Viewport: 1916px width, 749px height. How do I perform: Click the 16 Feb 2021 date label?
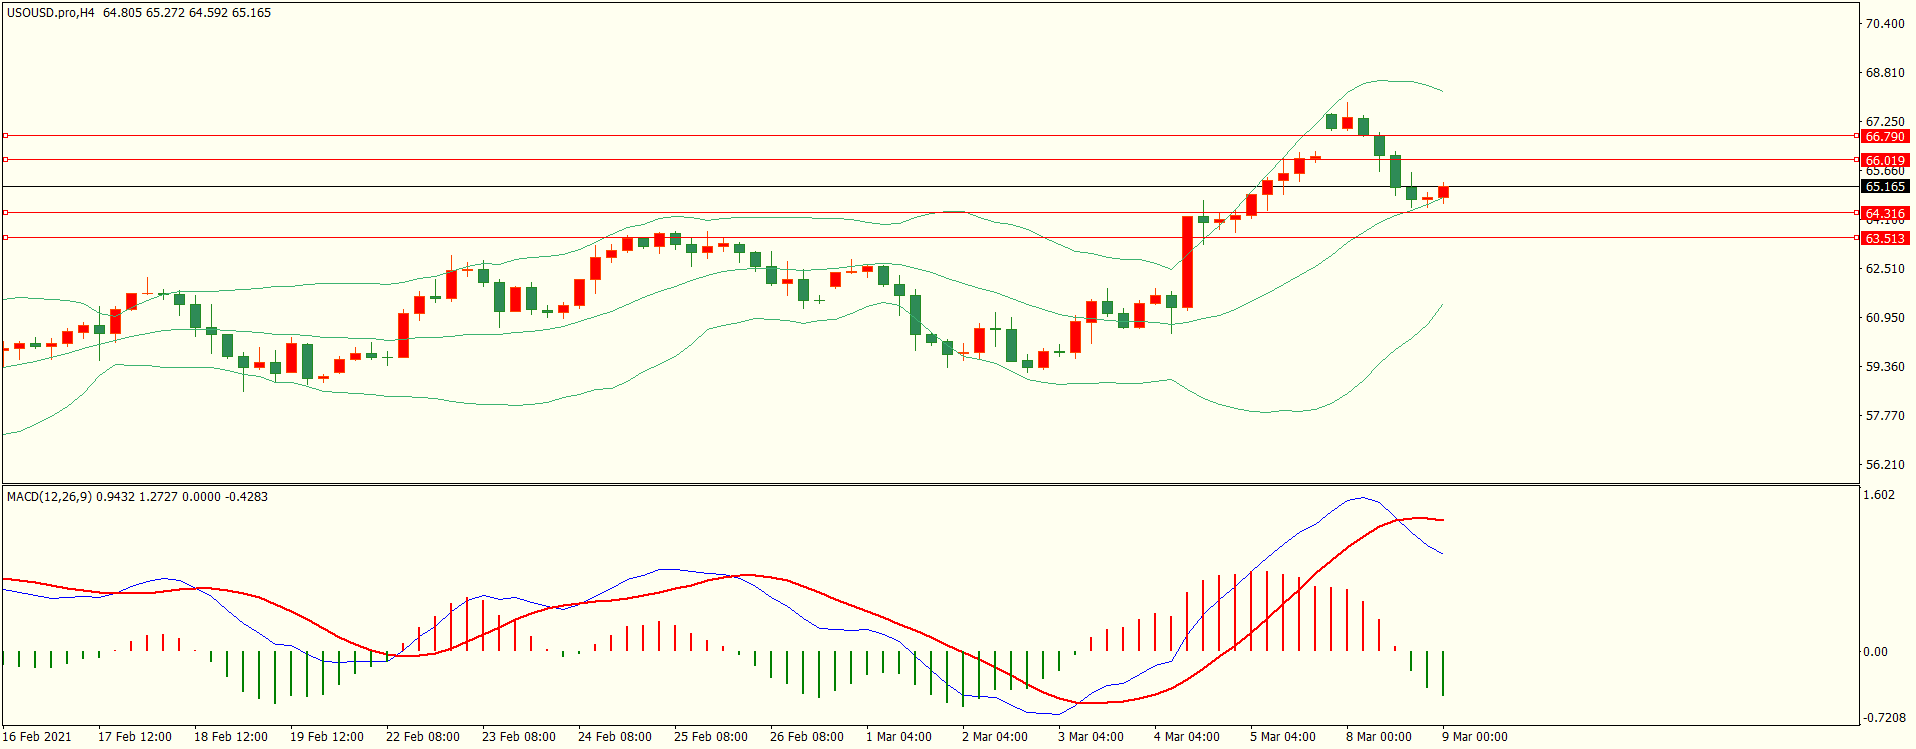click(x=37, y=737)
